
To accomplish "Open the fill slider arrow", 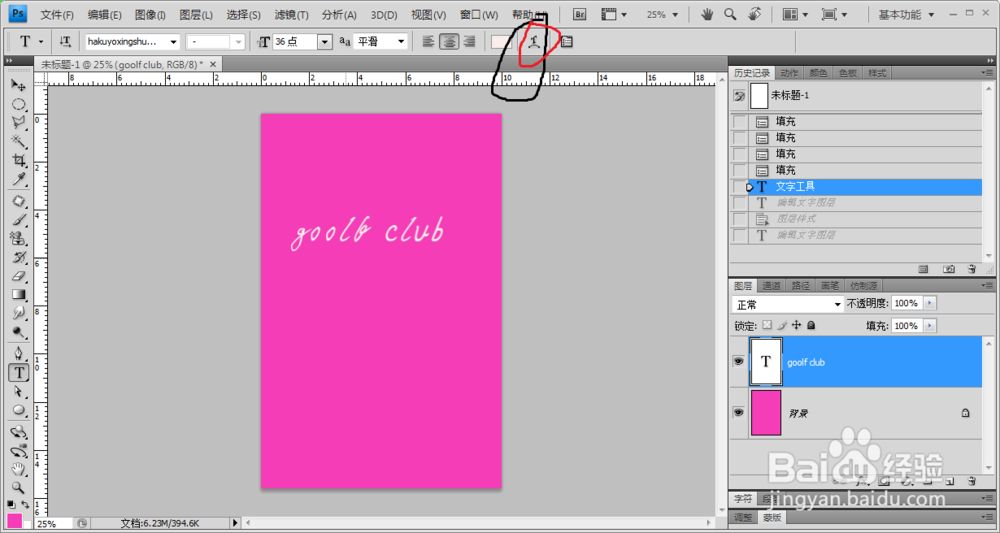I will coord(930,326).
